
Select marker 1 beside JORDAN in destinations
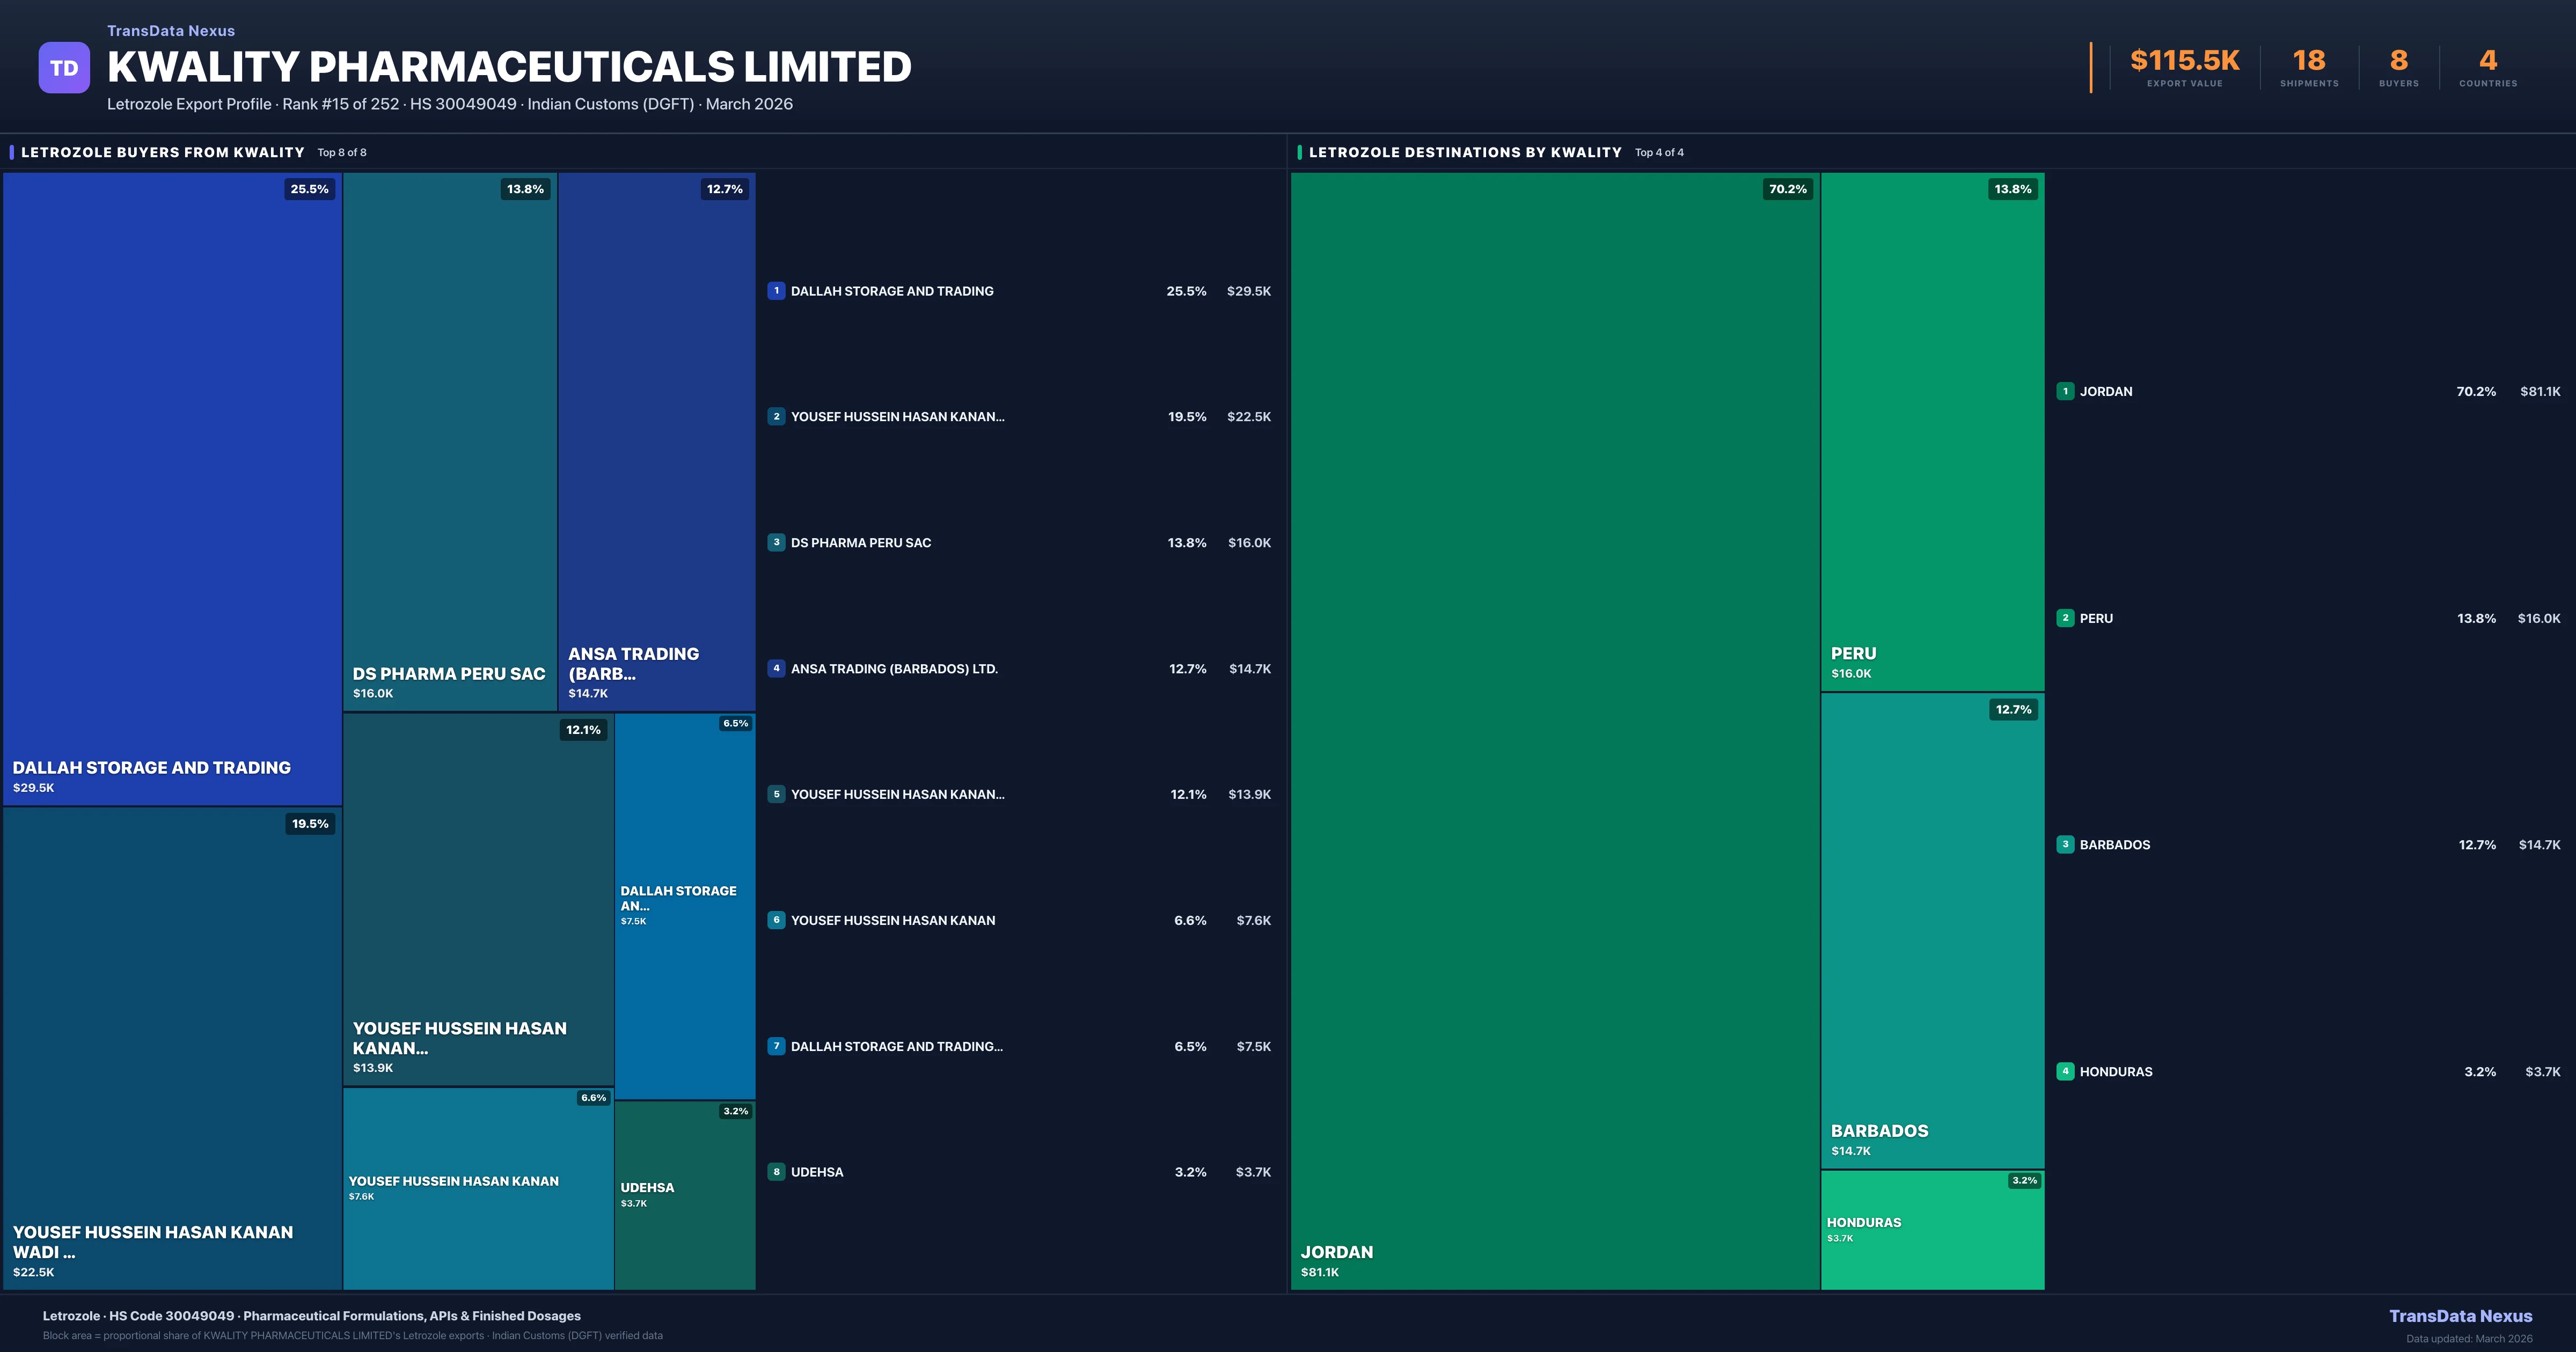(2065, 391)
